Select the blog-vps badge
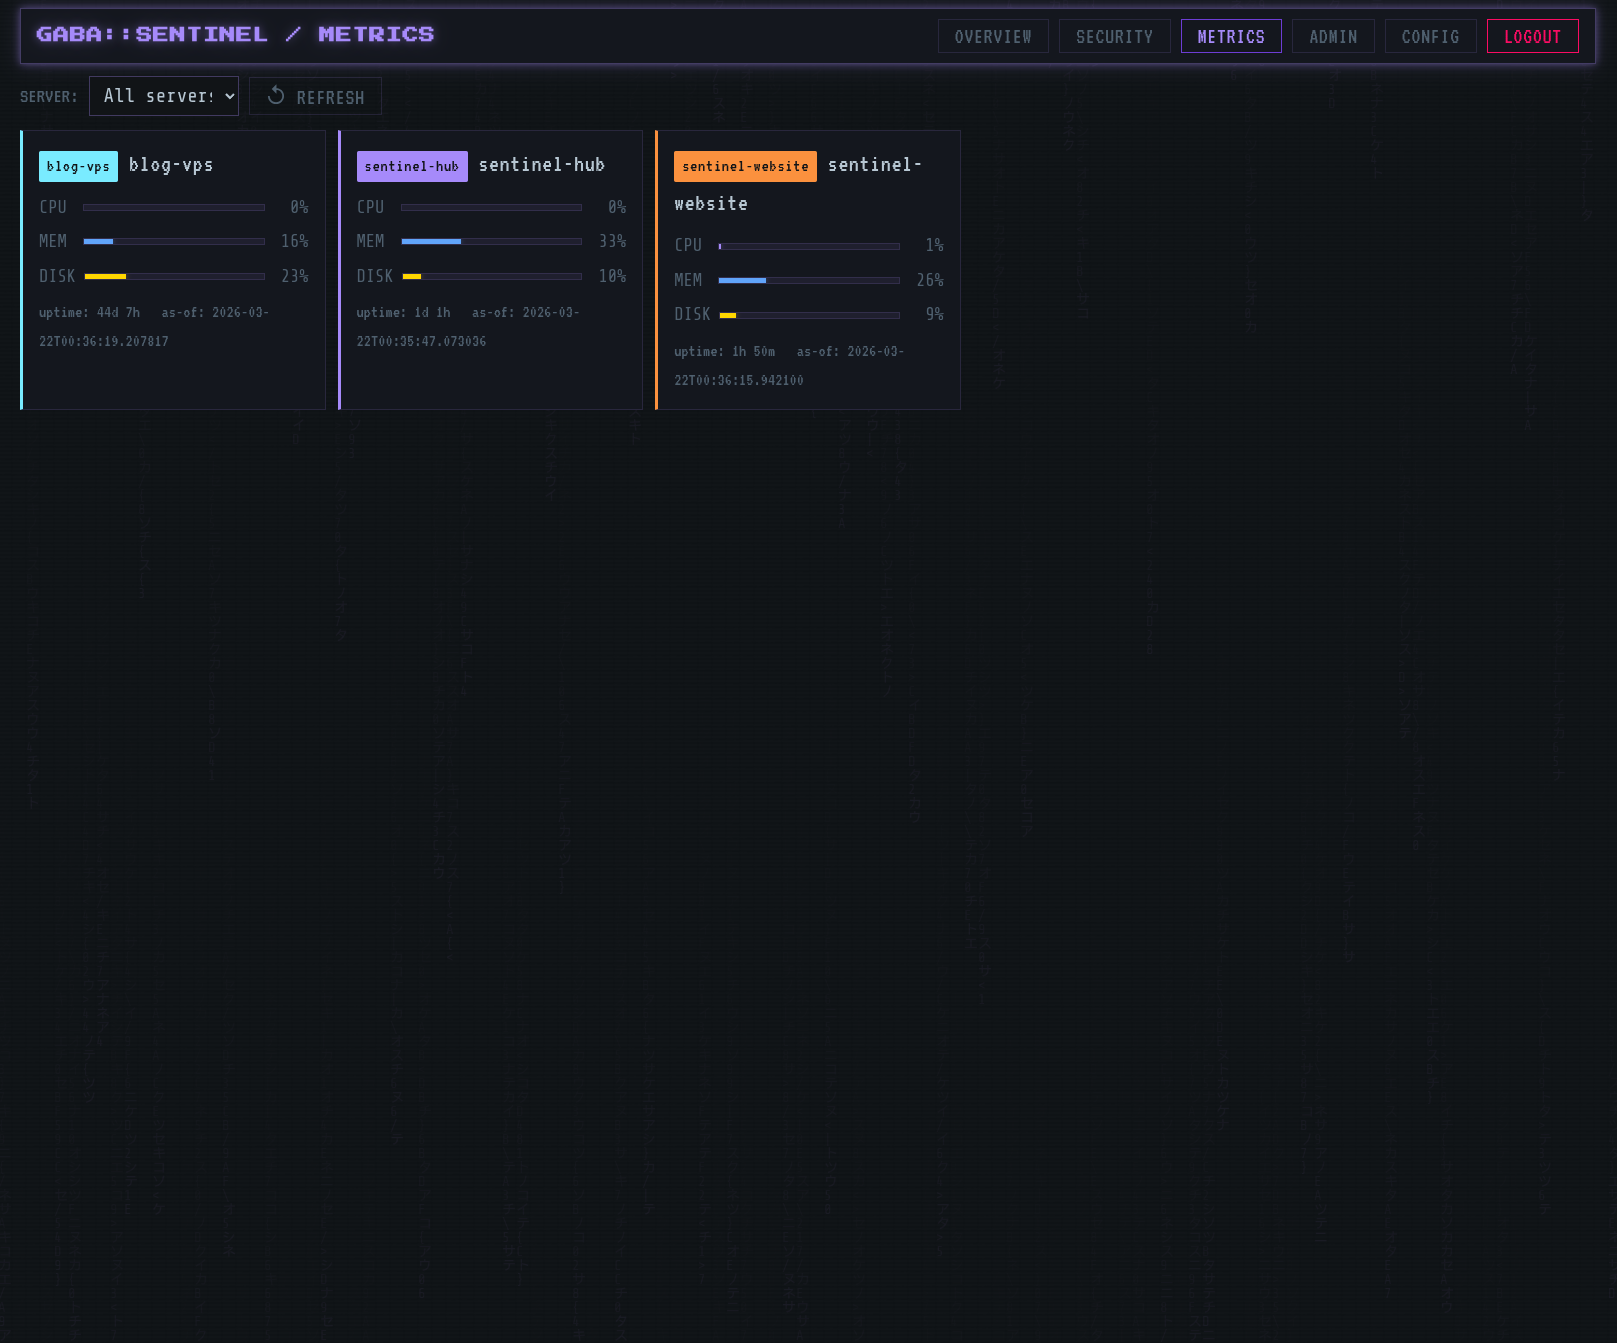This screenshot has width=1617, height=1343. pyautogui.click(x=78, y=166)
